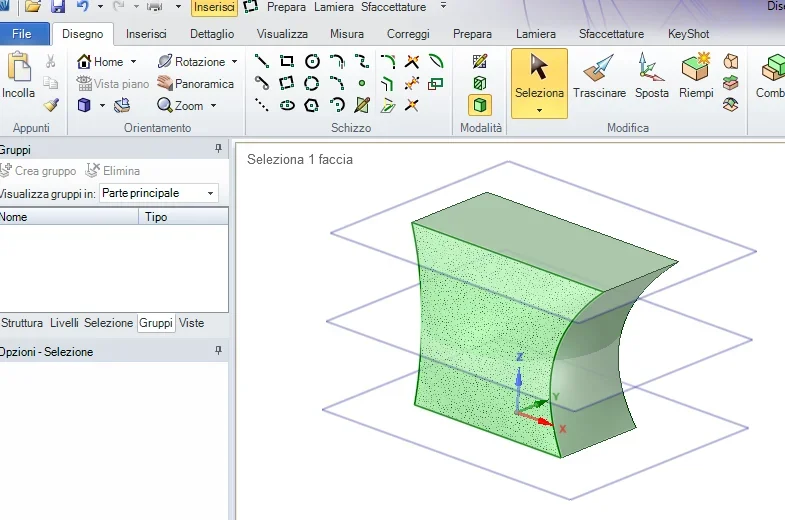The width and height of the screenshot is (785, 520).
Task: Click the Home view button
Action: click(101, 62)
